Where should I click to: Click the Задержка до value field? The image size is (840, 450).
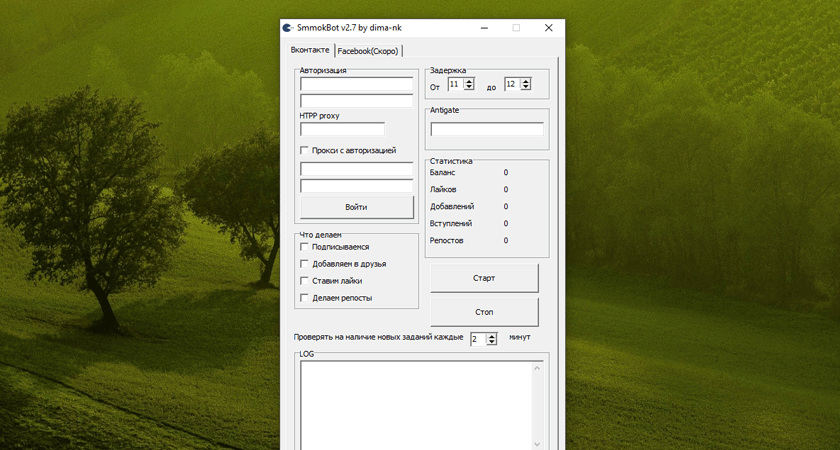coord(512,84)
